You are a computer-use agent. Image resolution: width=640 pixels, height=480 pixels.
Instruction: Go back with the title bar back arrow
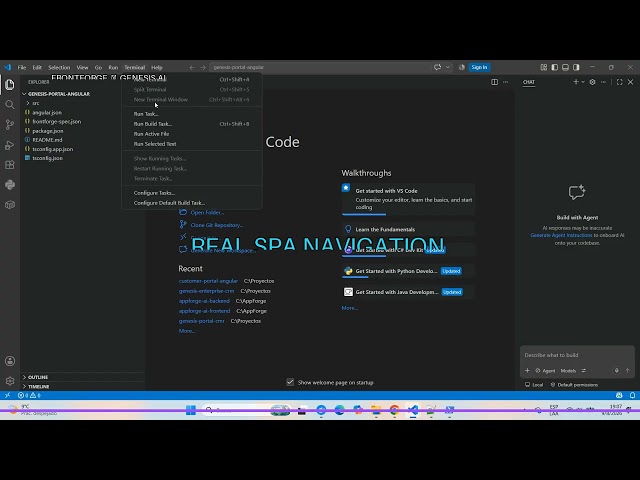click(x=192, y=67)
